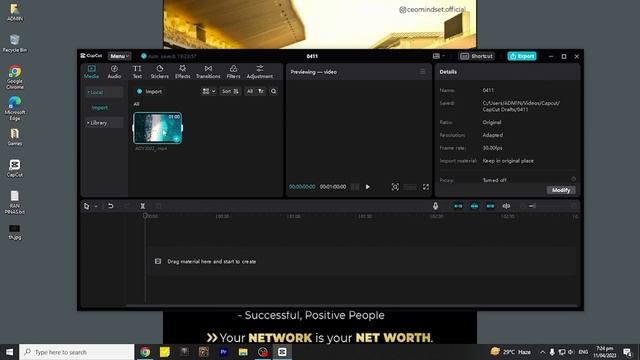640x360 pixels.
Task: Open Premiere Pro from the taskbar
Action: click(x=223, y=352)
